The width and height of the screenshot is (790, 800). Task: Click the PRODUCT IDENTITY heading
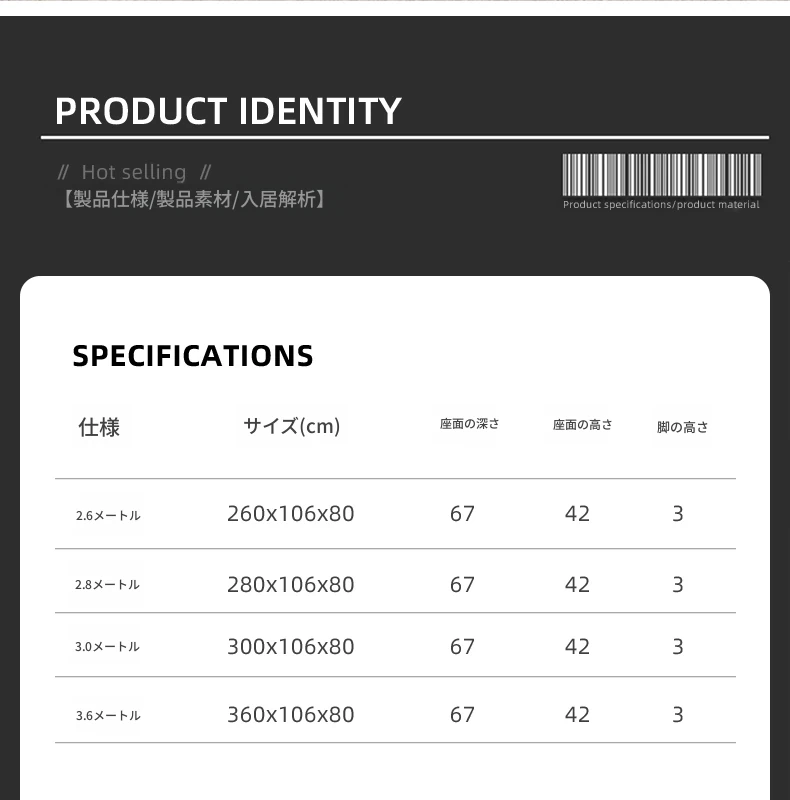click(228, 111)
